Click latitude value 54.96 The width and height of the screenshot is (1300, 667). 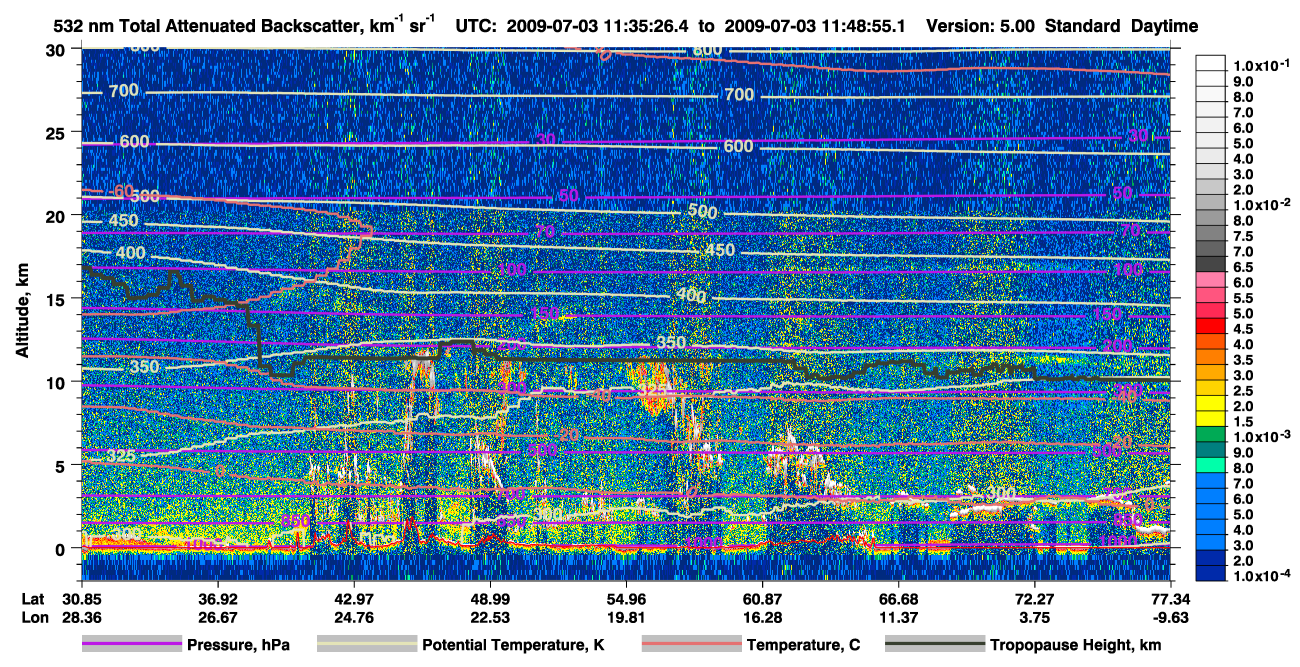tap(627, 598)
